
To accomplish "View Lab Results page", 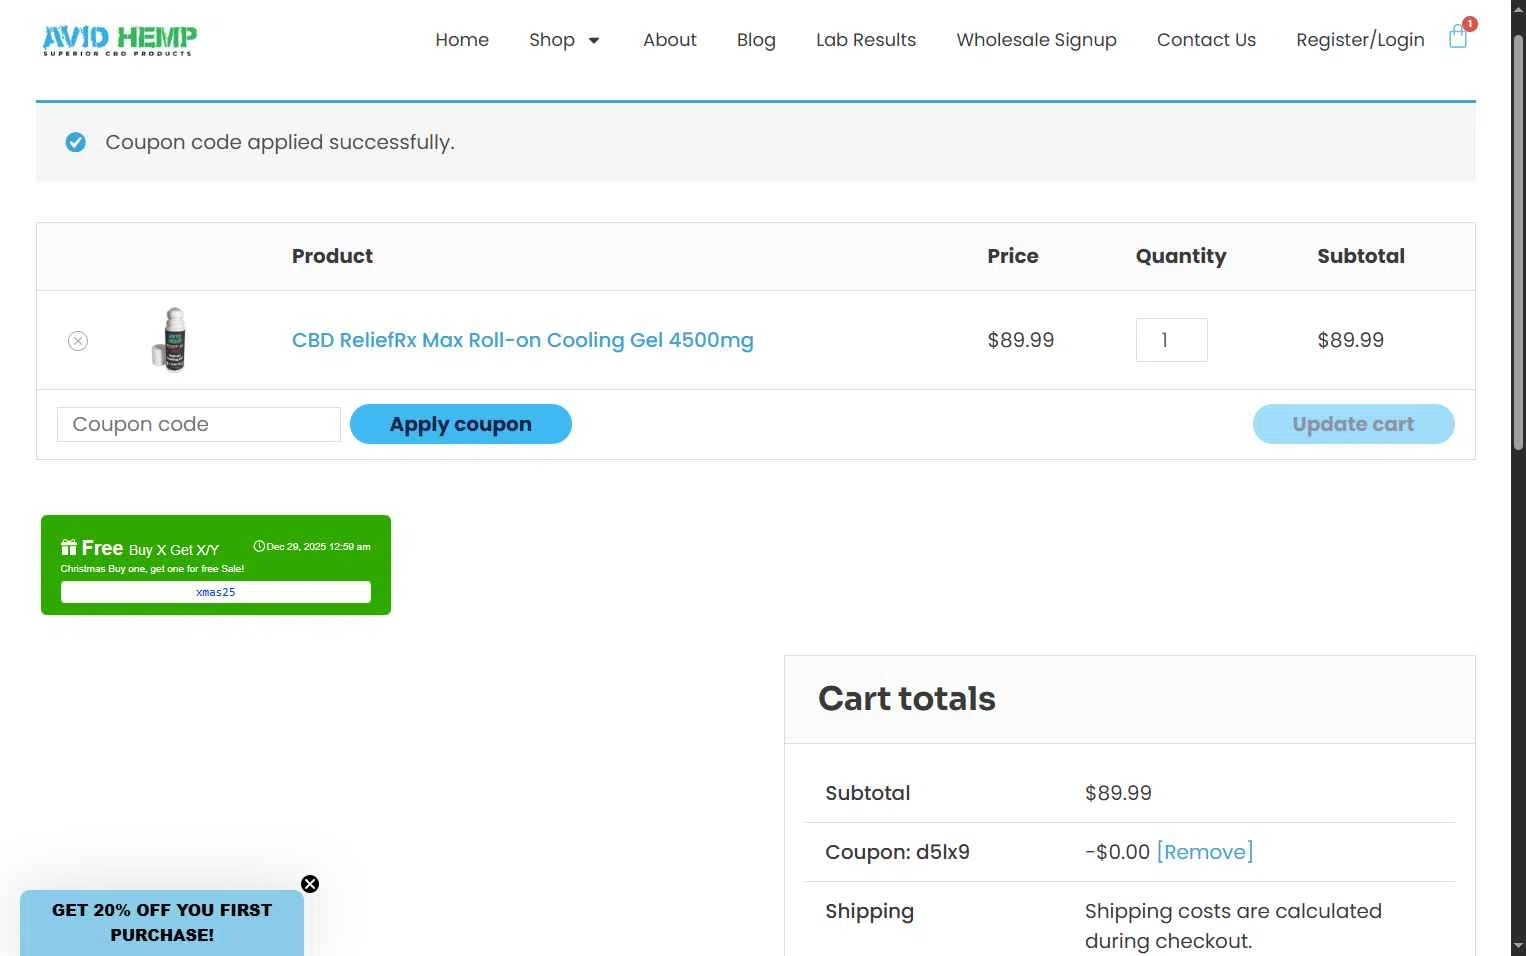I will pos(866,40).
